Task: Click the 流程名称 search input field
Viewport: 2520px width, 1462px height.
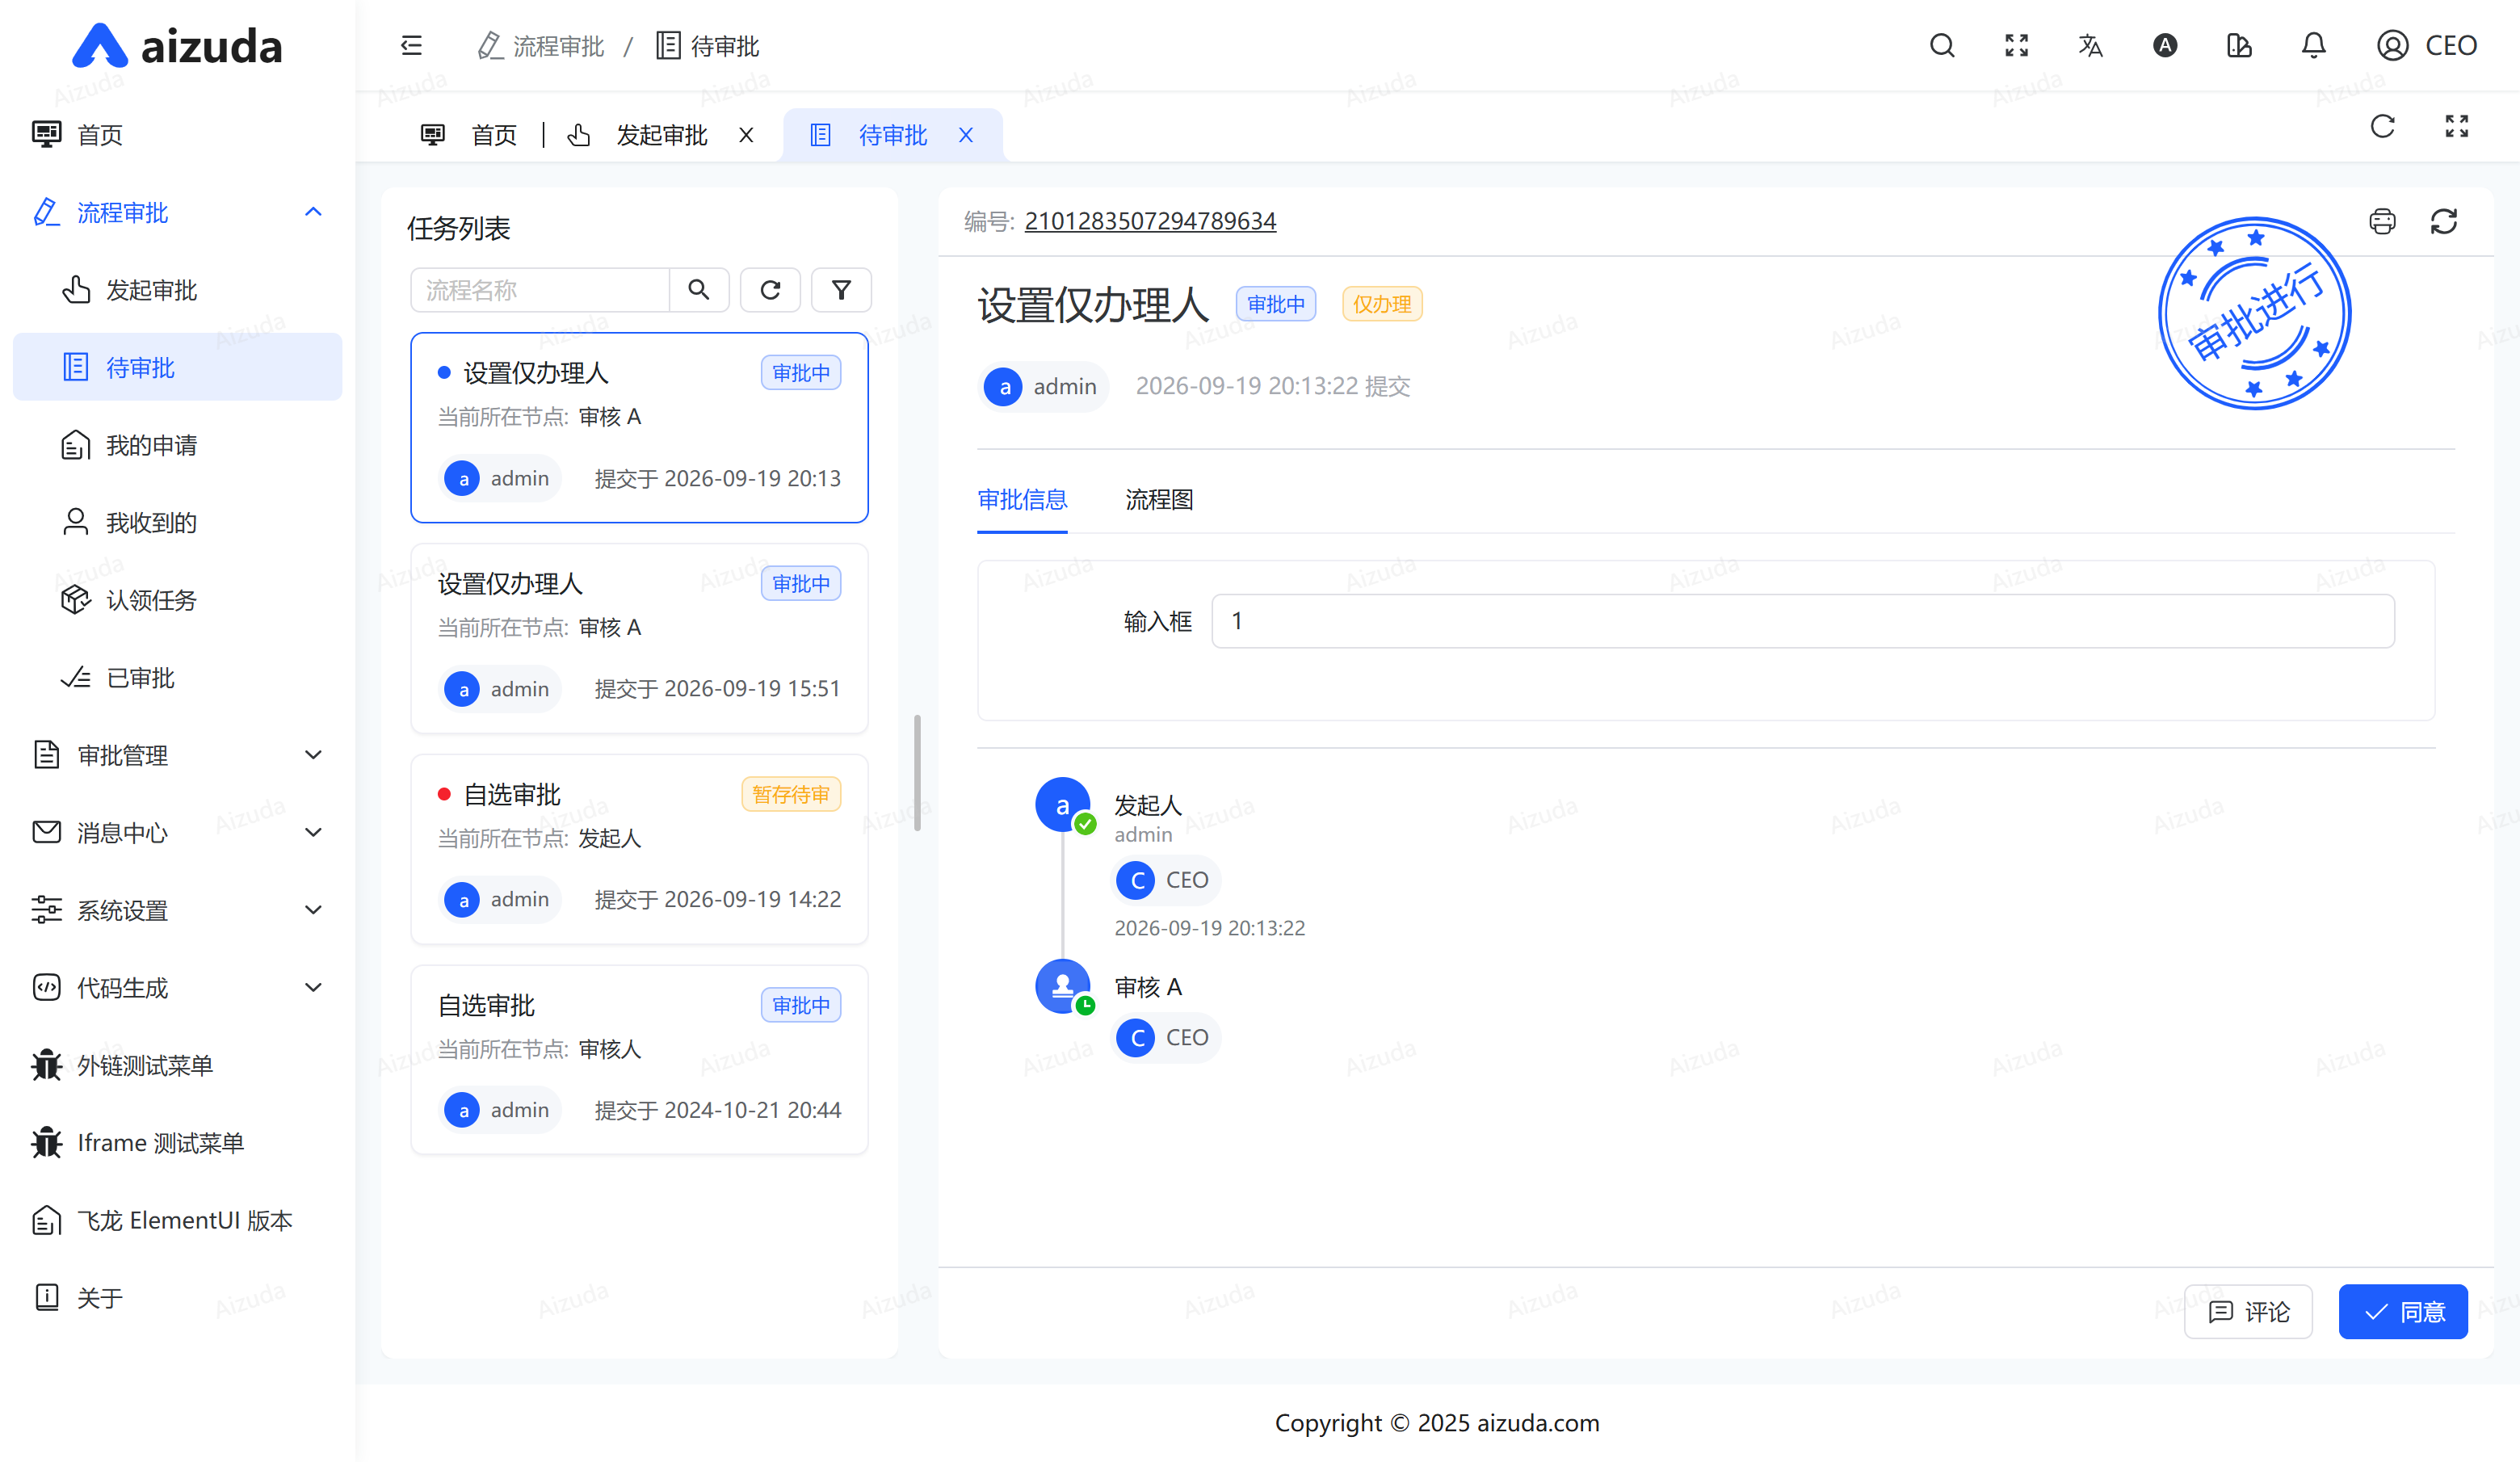Action: [540, 290]
